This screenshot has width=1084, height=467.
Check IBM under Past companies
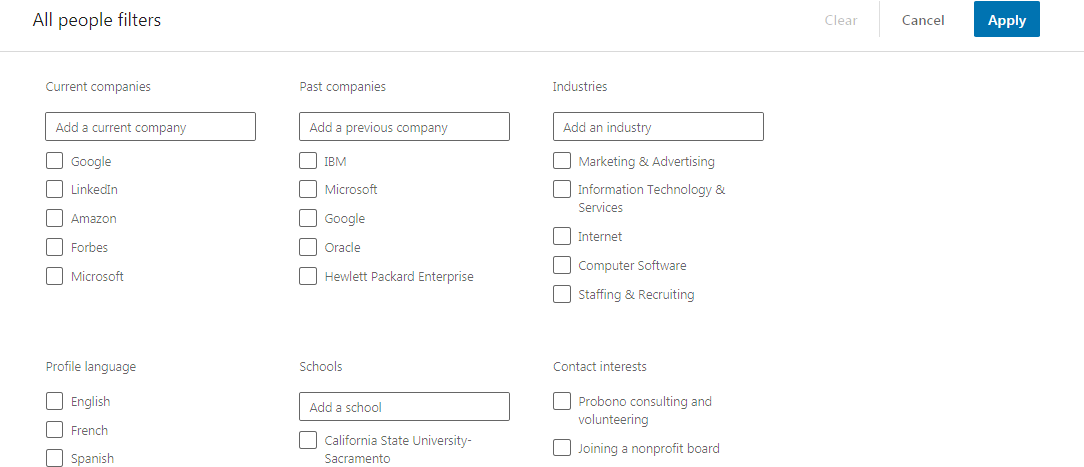(308, 161)
